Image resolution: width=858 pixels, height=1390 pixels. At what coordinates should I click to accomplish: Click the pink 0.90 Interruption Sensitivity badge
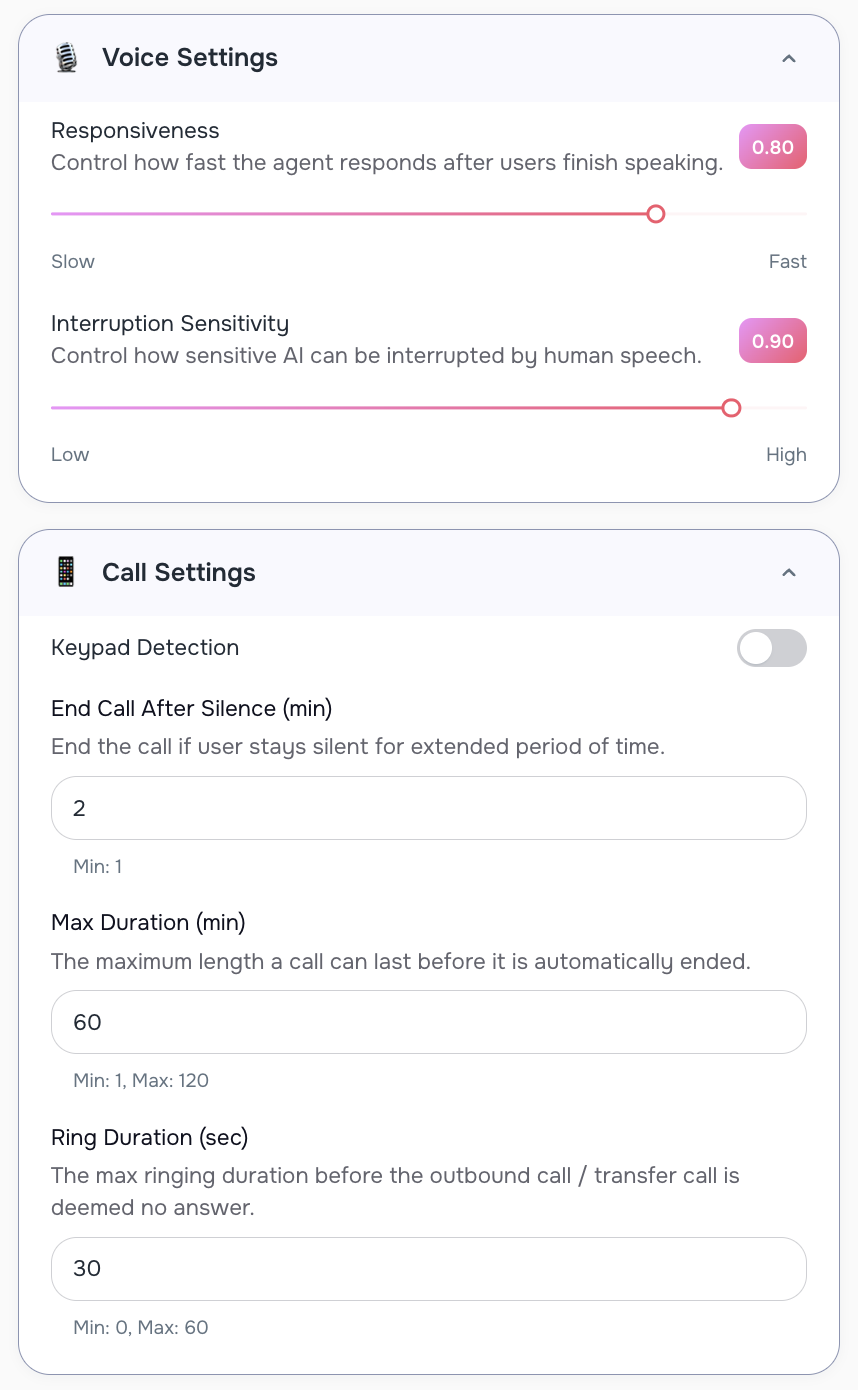click(x=772, y=340)
